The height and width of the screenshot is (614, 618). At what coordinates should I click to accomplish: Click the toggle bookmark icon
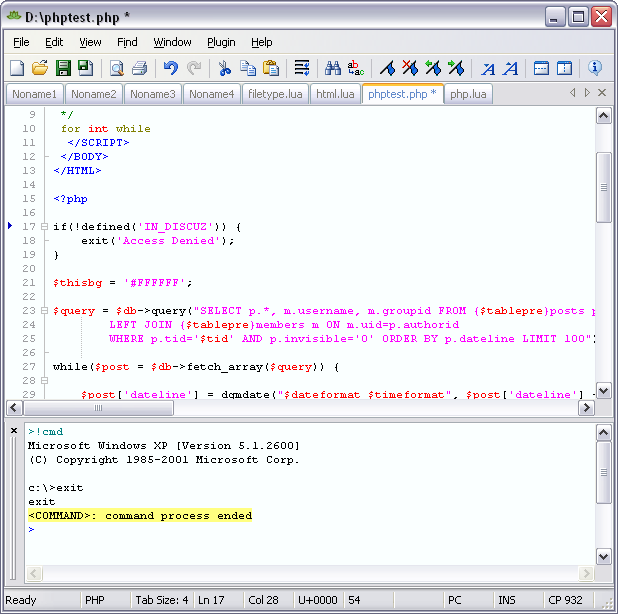tap(387, 68)
